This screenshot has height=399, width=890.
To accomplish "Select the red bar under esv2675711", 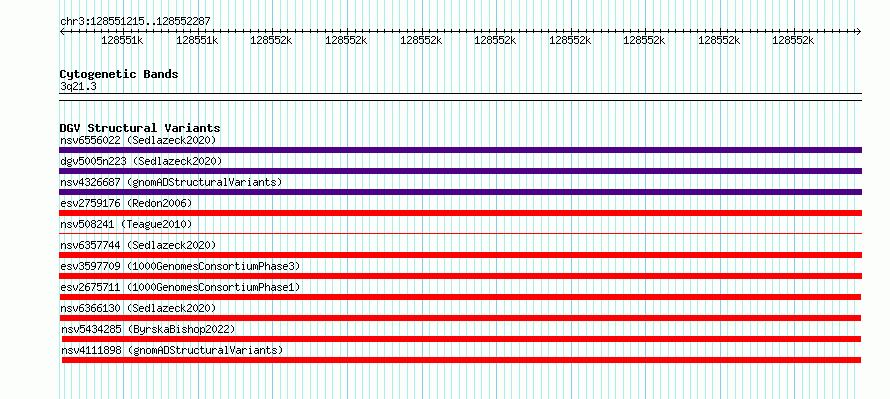I will coord(460,297).
